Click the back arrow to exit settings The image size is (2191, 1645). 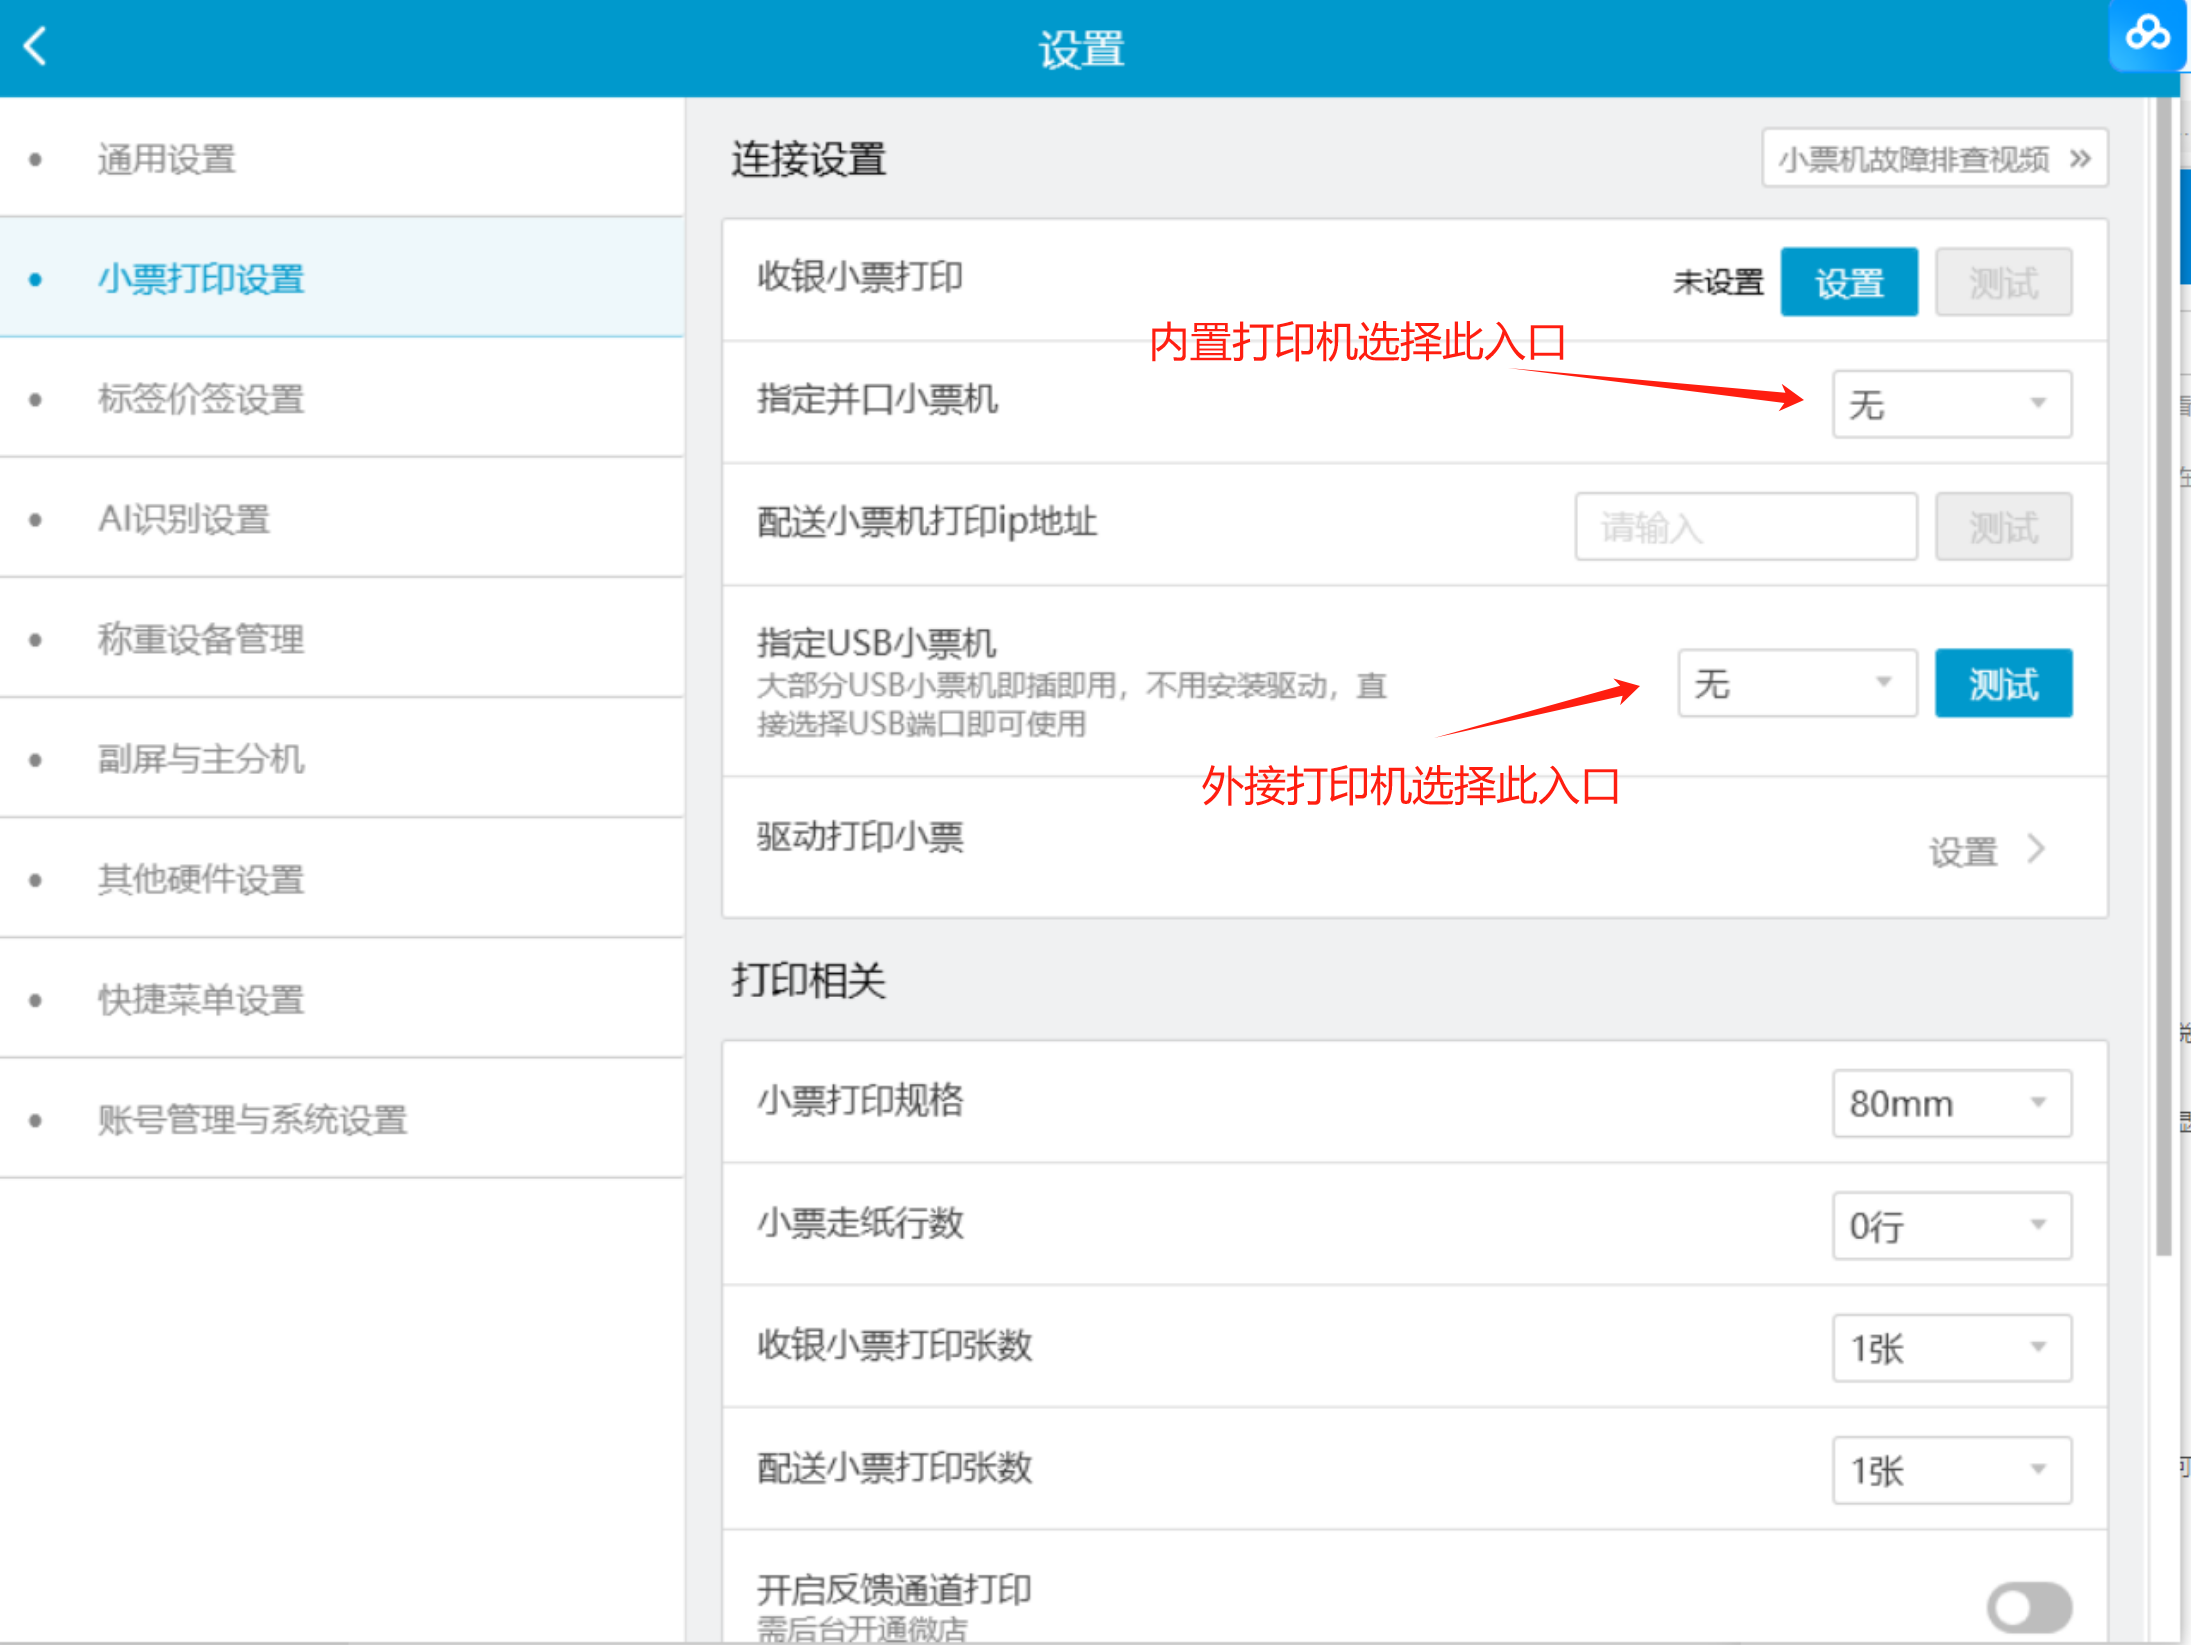click(x=34, y=46)
